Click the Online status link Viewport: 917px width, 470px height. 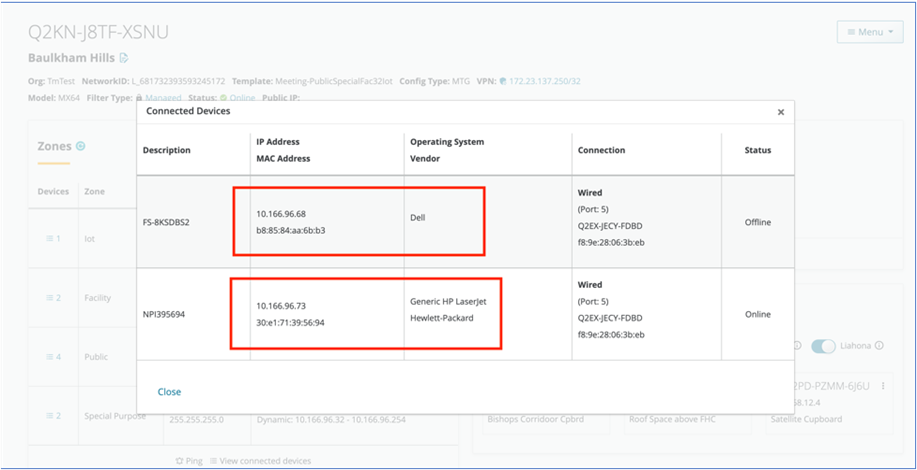pyautogui.click(x=242, y=98)
